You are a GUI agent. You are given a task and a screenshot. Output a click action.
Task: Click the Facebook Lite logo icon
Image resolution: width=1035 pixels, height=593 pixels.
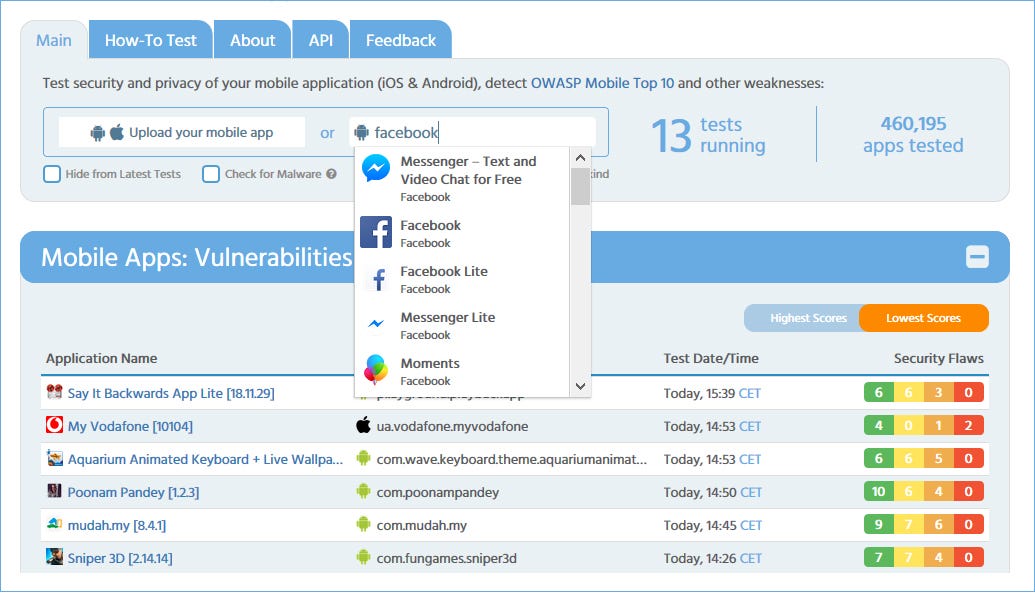point(378,279)
